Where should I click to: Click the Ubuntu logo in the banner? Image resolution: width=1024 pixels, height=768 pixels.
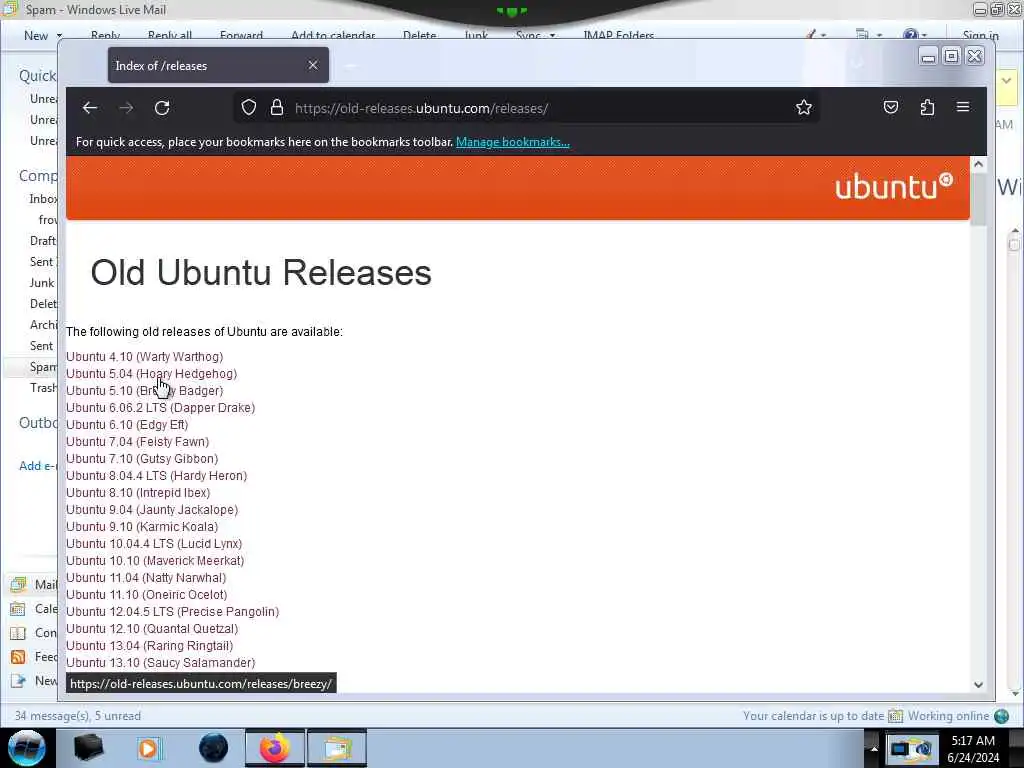pyautogui.click(x=893, y=187)
